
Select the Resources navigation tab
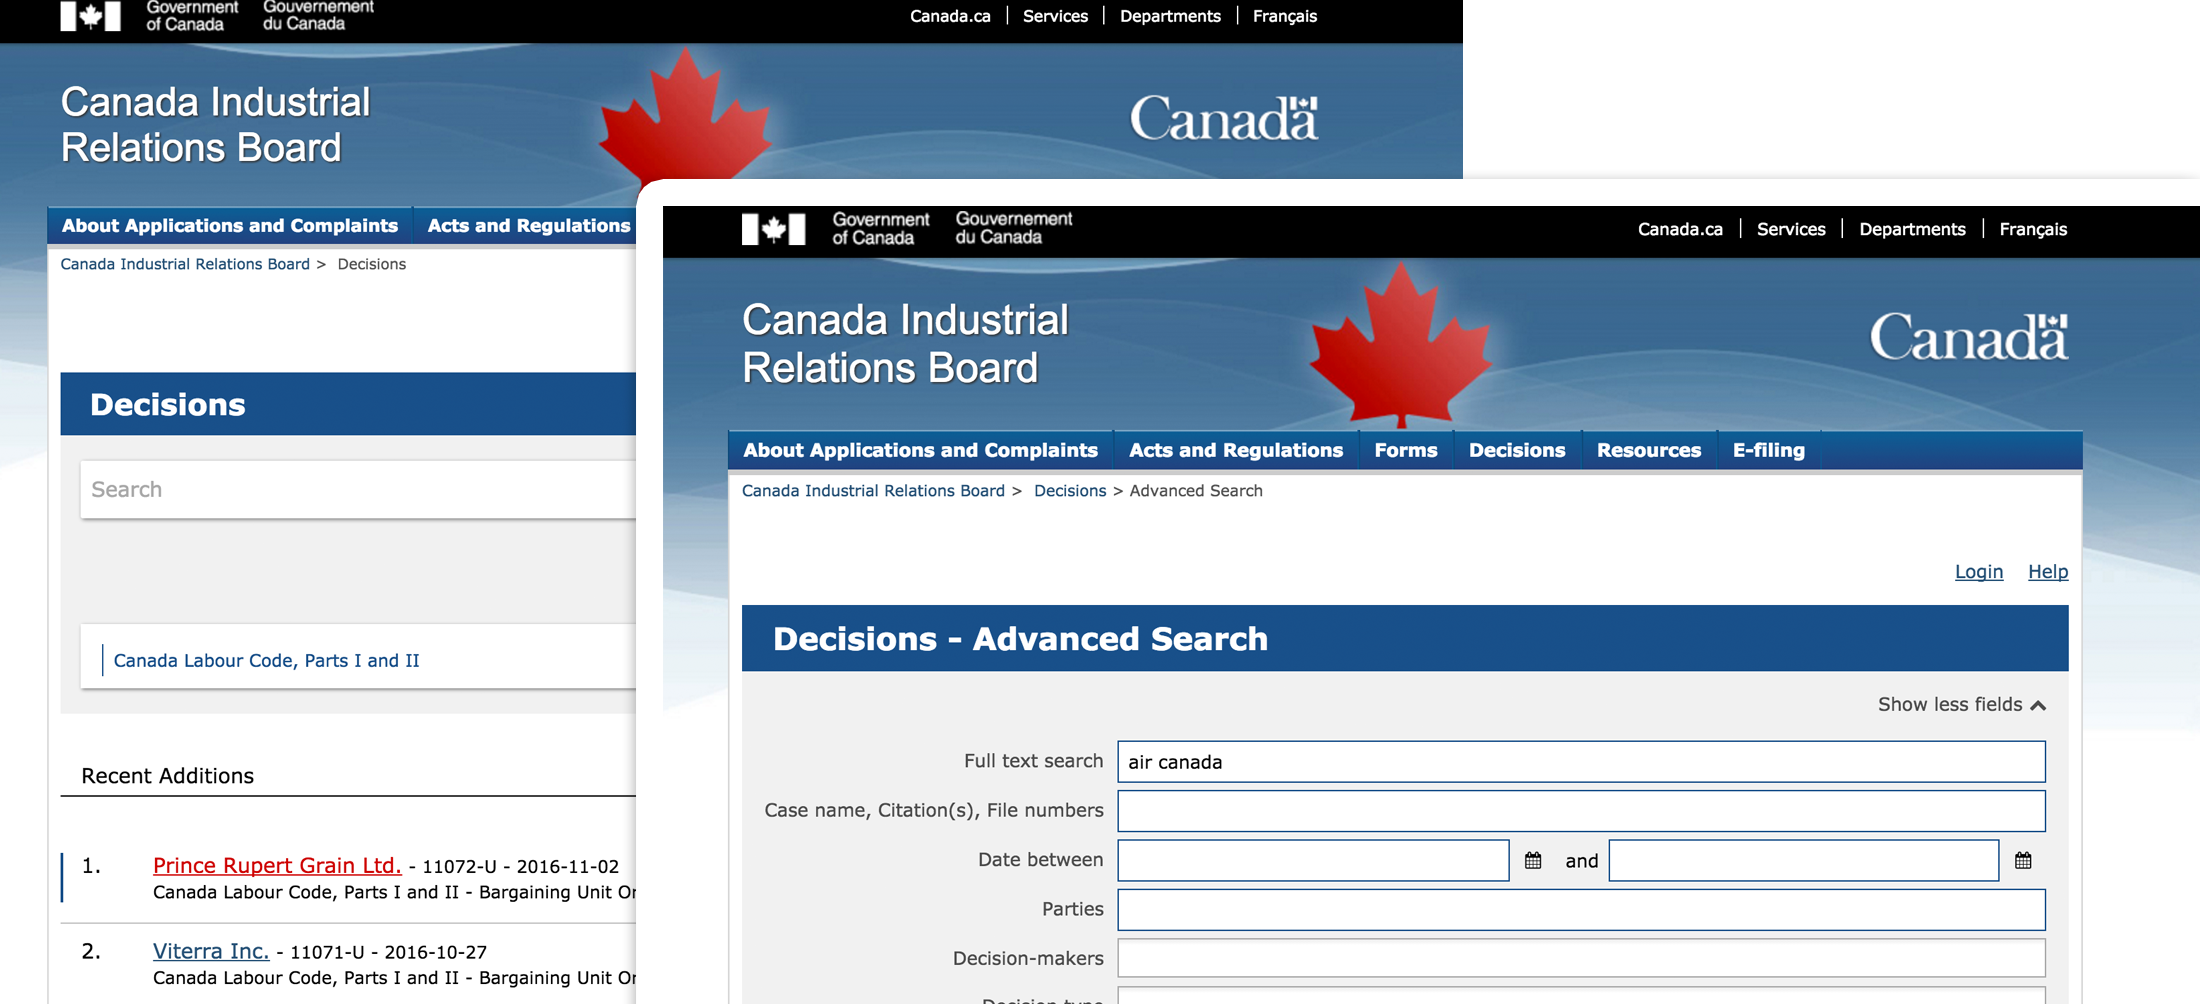point(1648,450)
